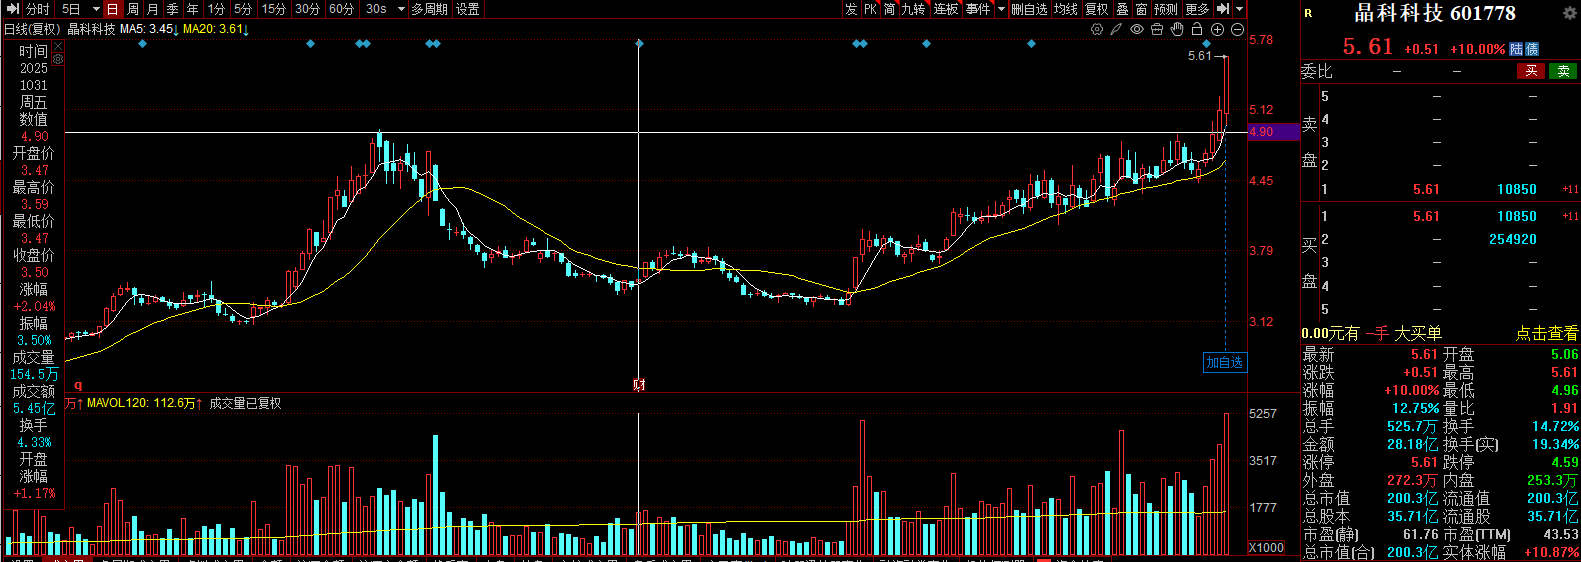This screenshot has height=562, width=1581.
Task: Click the red 买 buy button
Action: (x=1531, y=71)
